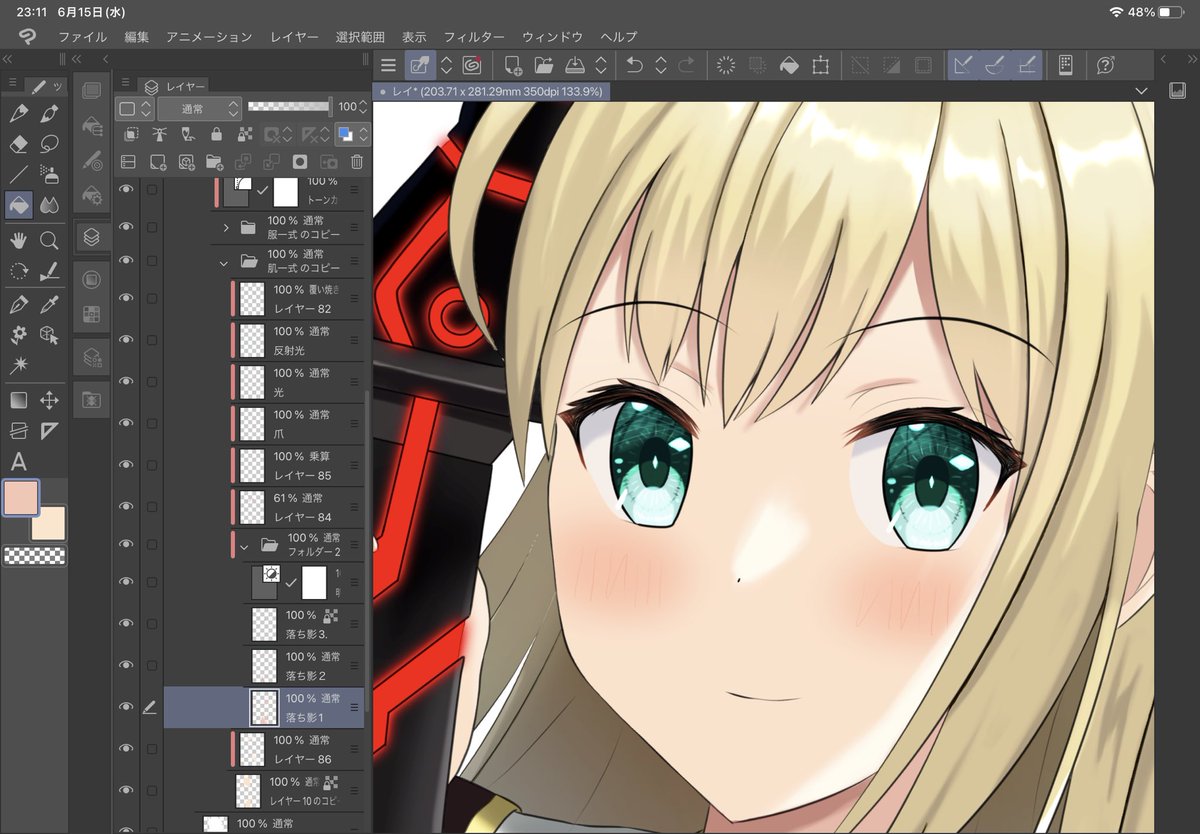Image resolution: width=1200 pixels, height=834 pixels.
Task: Pick the sub cream color swatch
Action: point(50,523)
